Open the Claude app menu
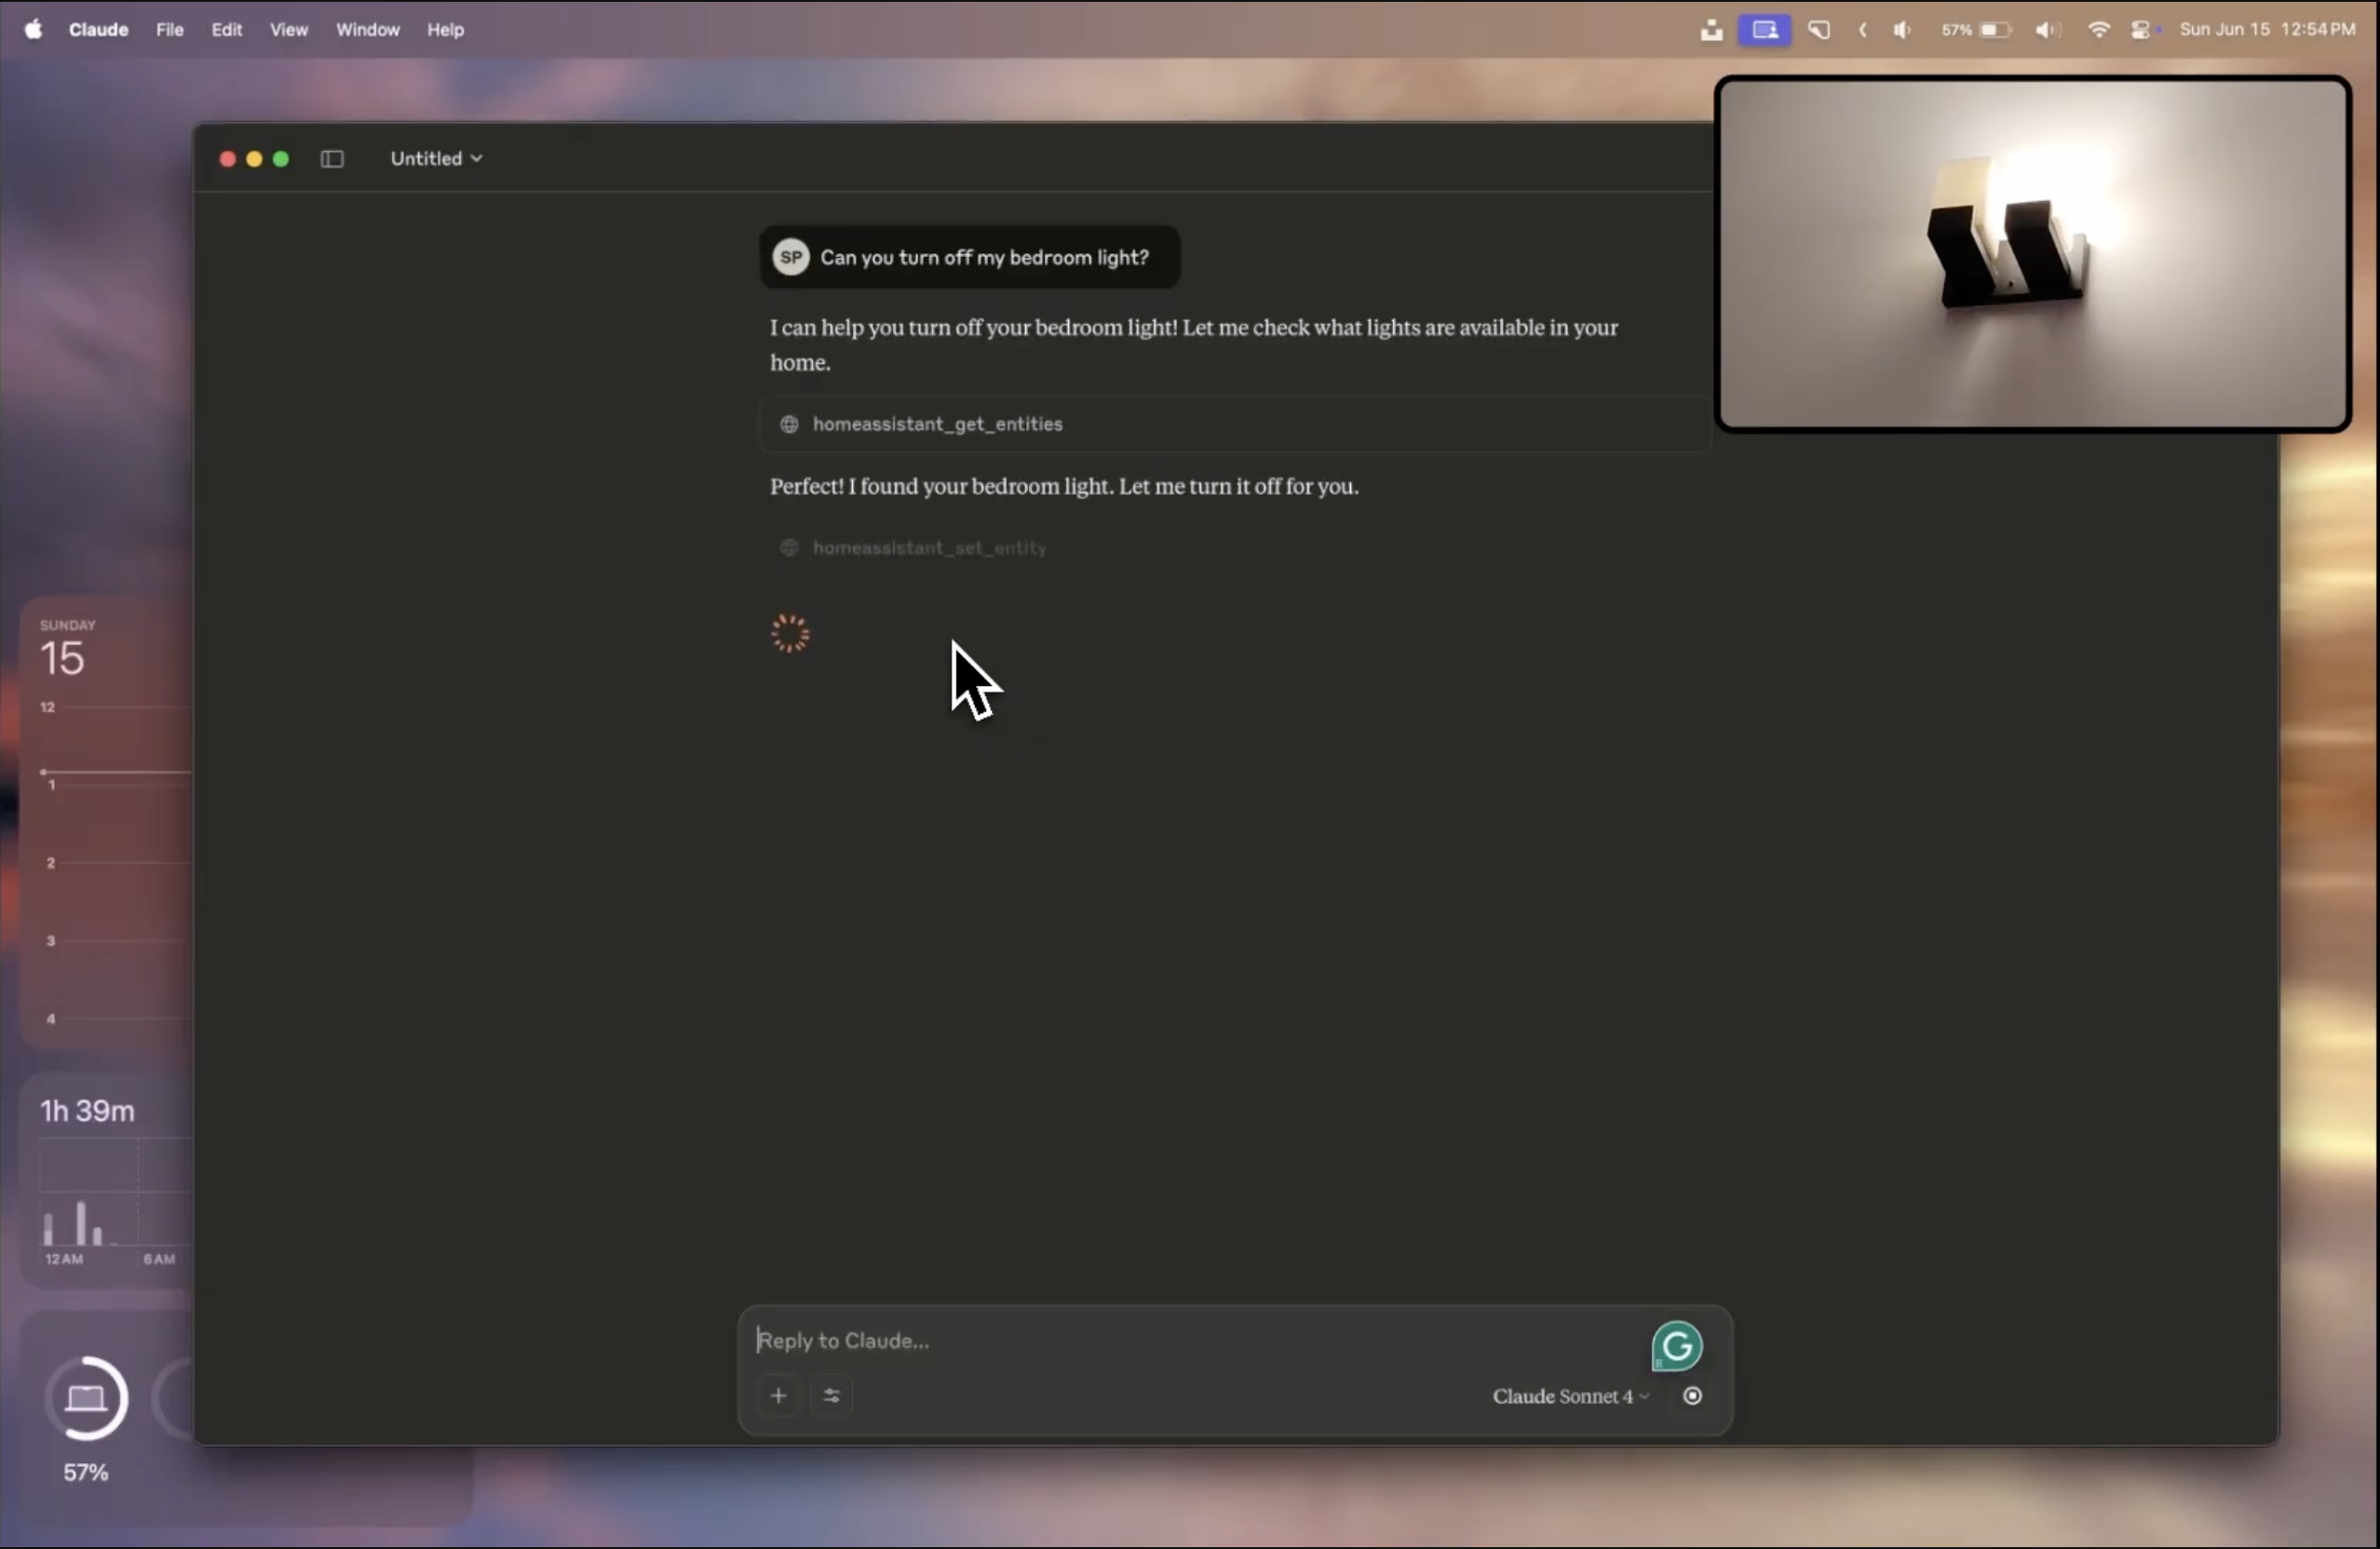 pos(98,29)
